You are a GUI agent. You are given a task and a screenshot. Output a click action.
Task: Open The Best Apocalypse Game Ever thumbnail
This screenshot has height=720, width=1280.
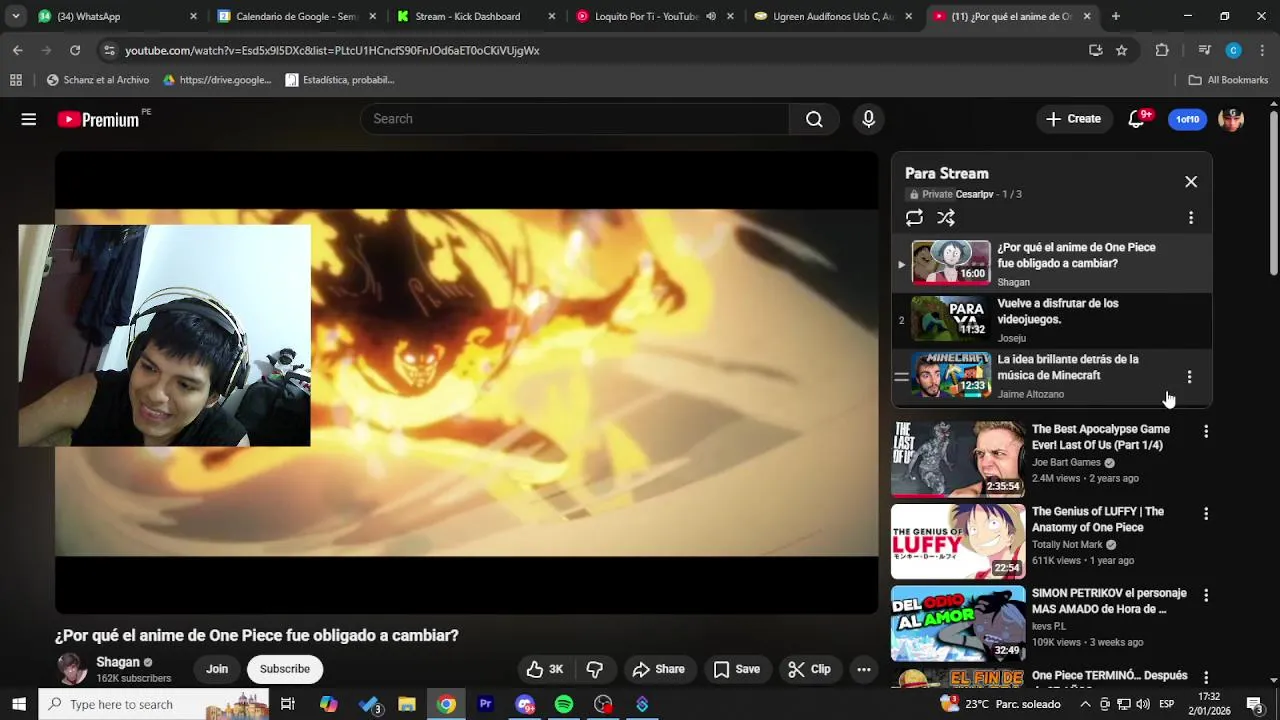click(958, 459)
